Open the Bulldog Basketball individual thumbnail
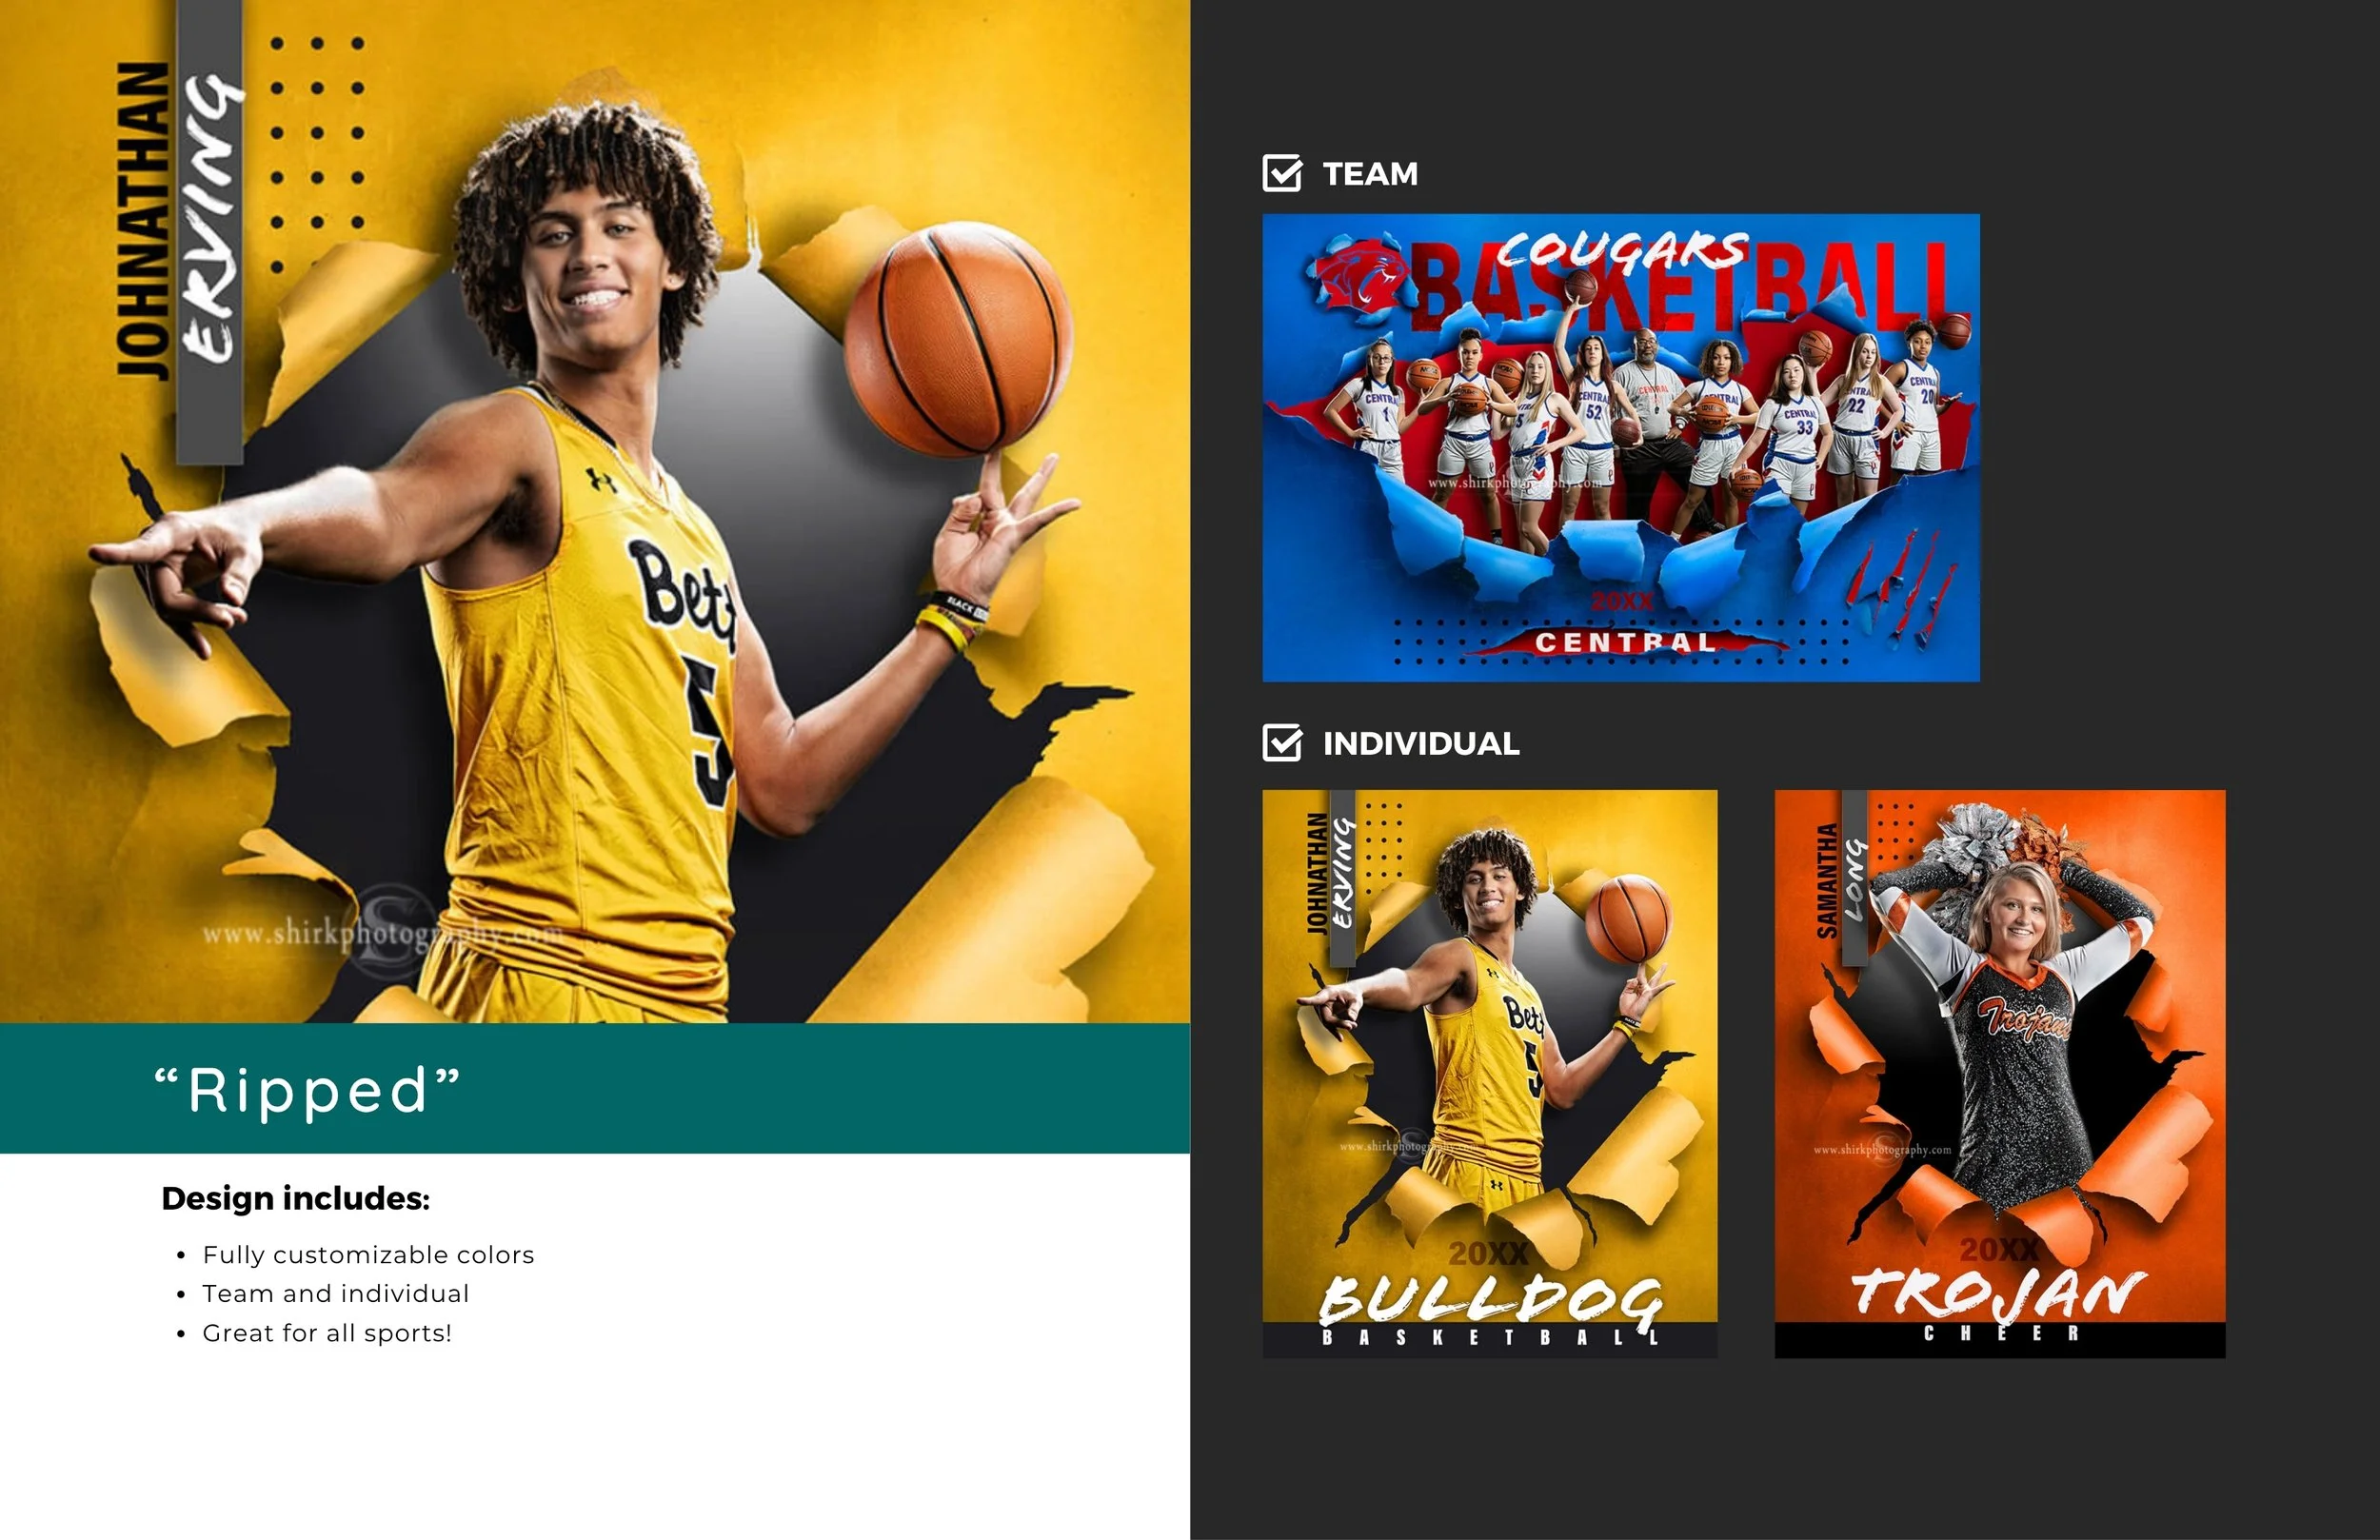The image size is (2380, 1540). pyautogui.click(x=1489, y=1073)
